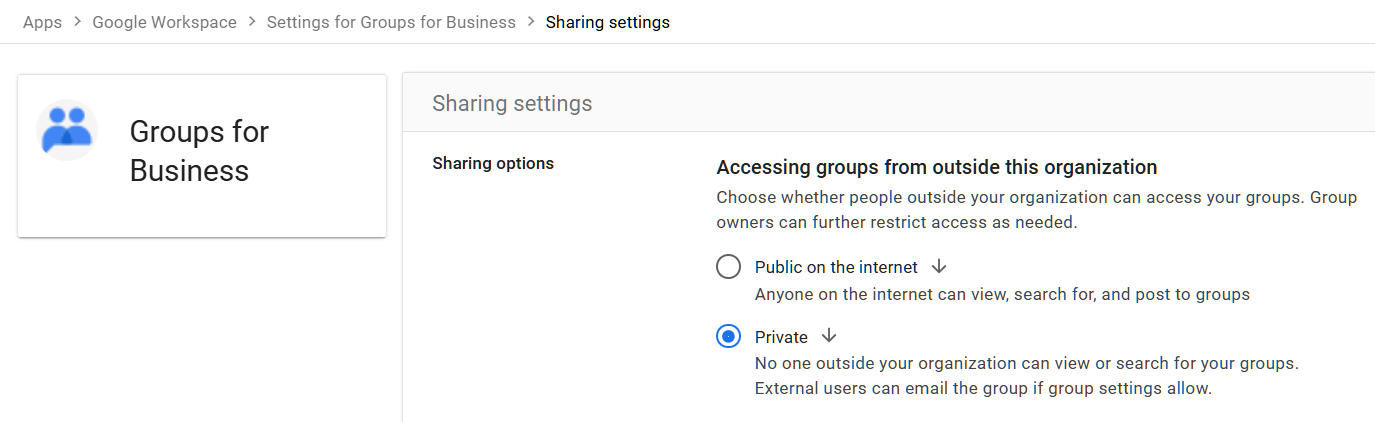
Task: Go to Google Workspace breadcrumb
Action: point(165,22)
